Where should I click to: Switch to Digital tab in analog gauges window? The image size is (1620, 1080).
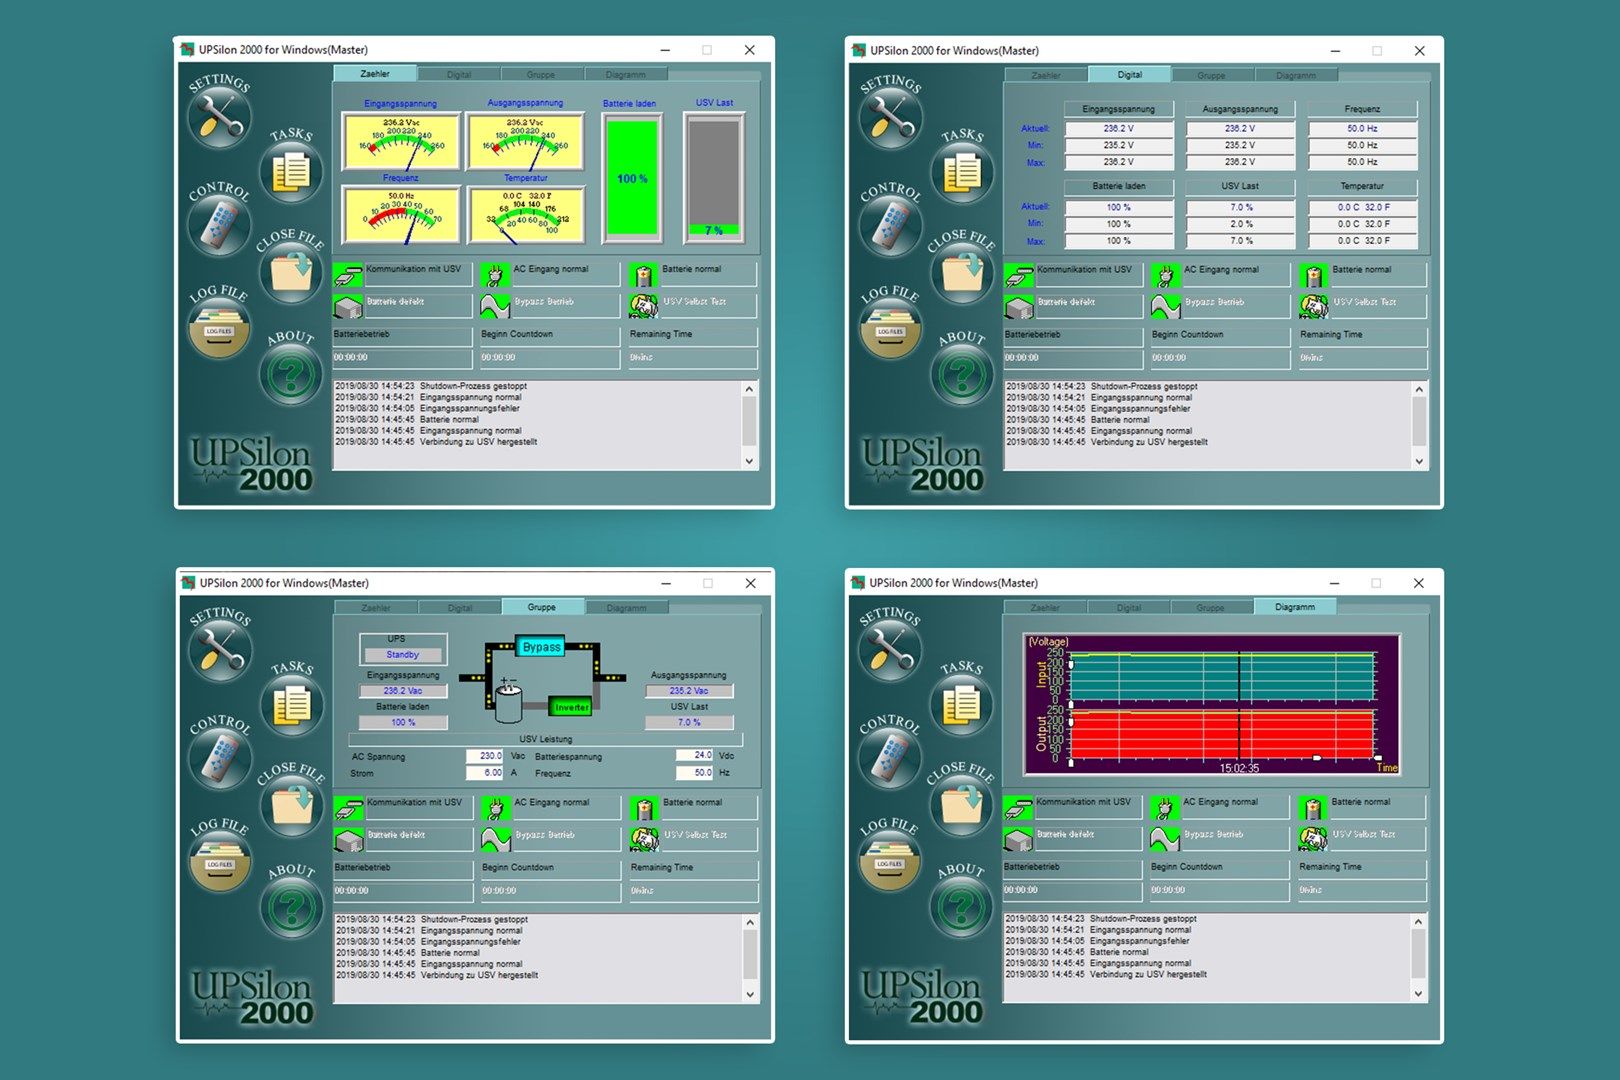tap(459, 75)
